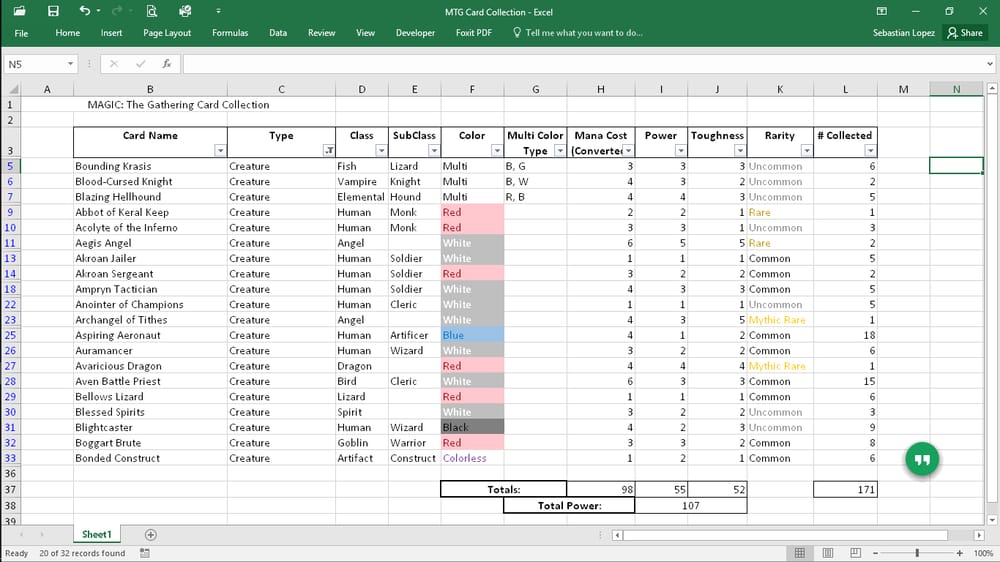
Task: Open the Type column filter dropdown
Action: point(328,151)
